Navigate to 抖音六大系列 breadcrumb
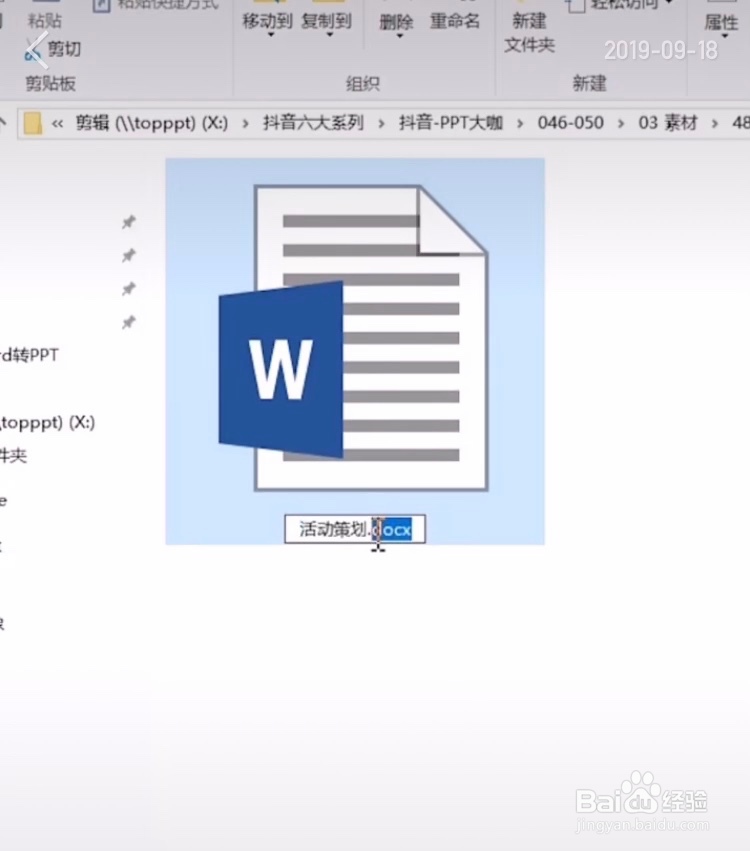 (313, 123)
